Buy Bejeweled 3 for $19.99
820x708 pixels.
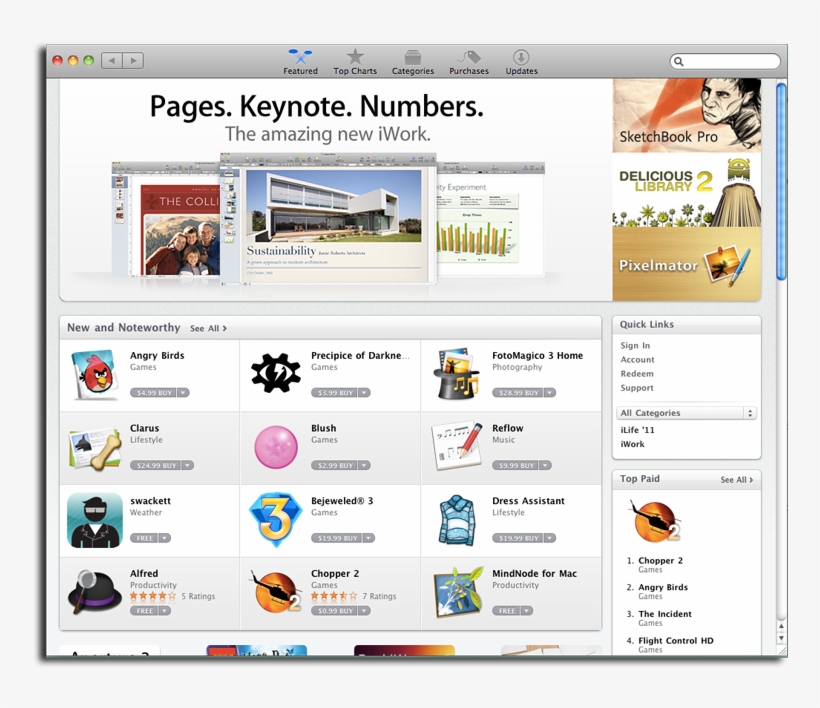click(x=336, y=538)
